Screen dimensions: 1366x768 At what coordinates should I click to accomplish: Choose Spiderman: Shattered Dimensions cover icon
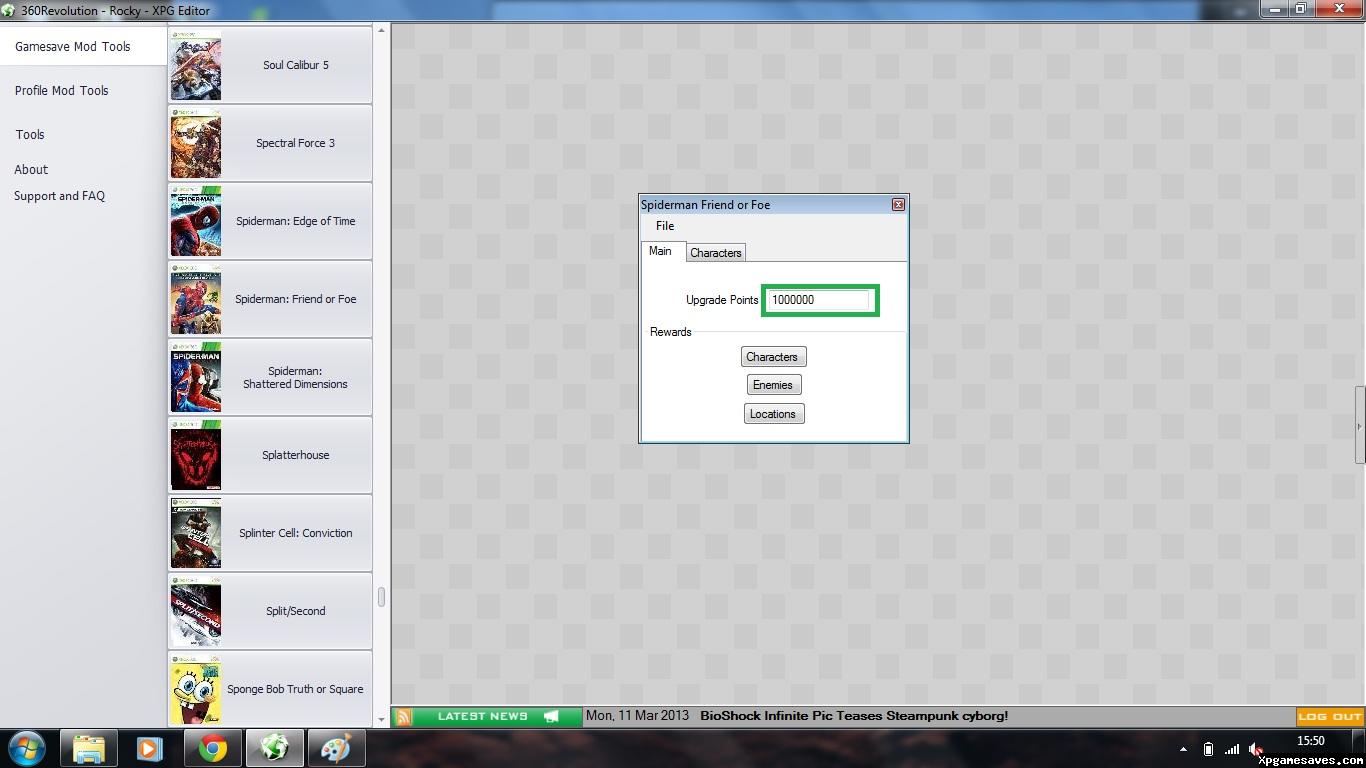[196, 377]
